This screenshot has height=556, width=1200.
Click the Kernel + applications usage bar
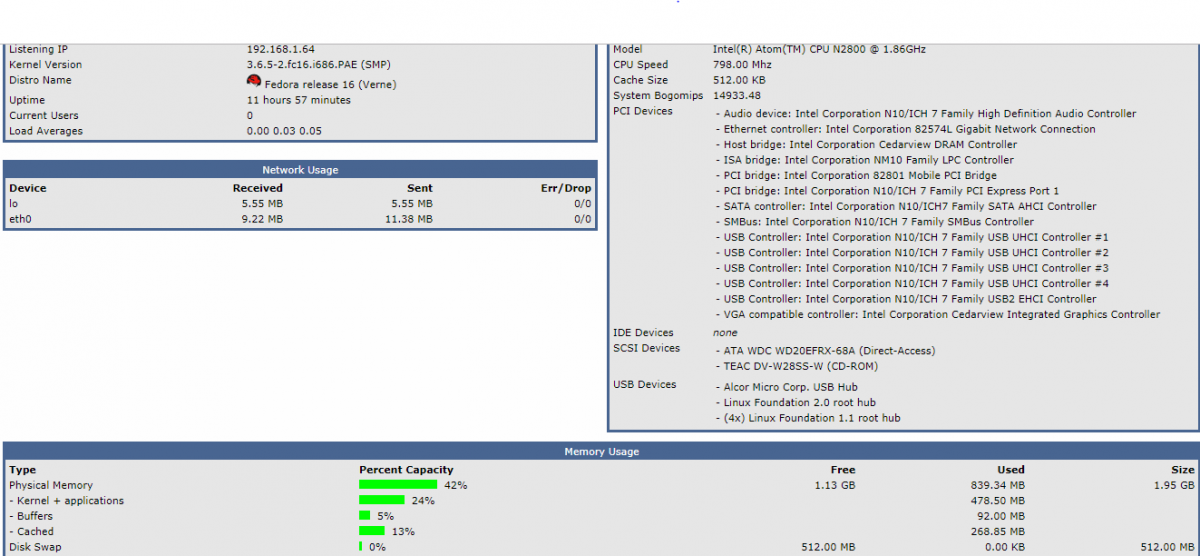pos(382,500)
